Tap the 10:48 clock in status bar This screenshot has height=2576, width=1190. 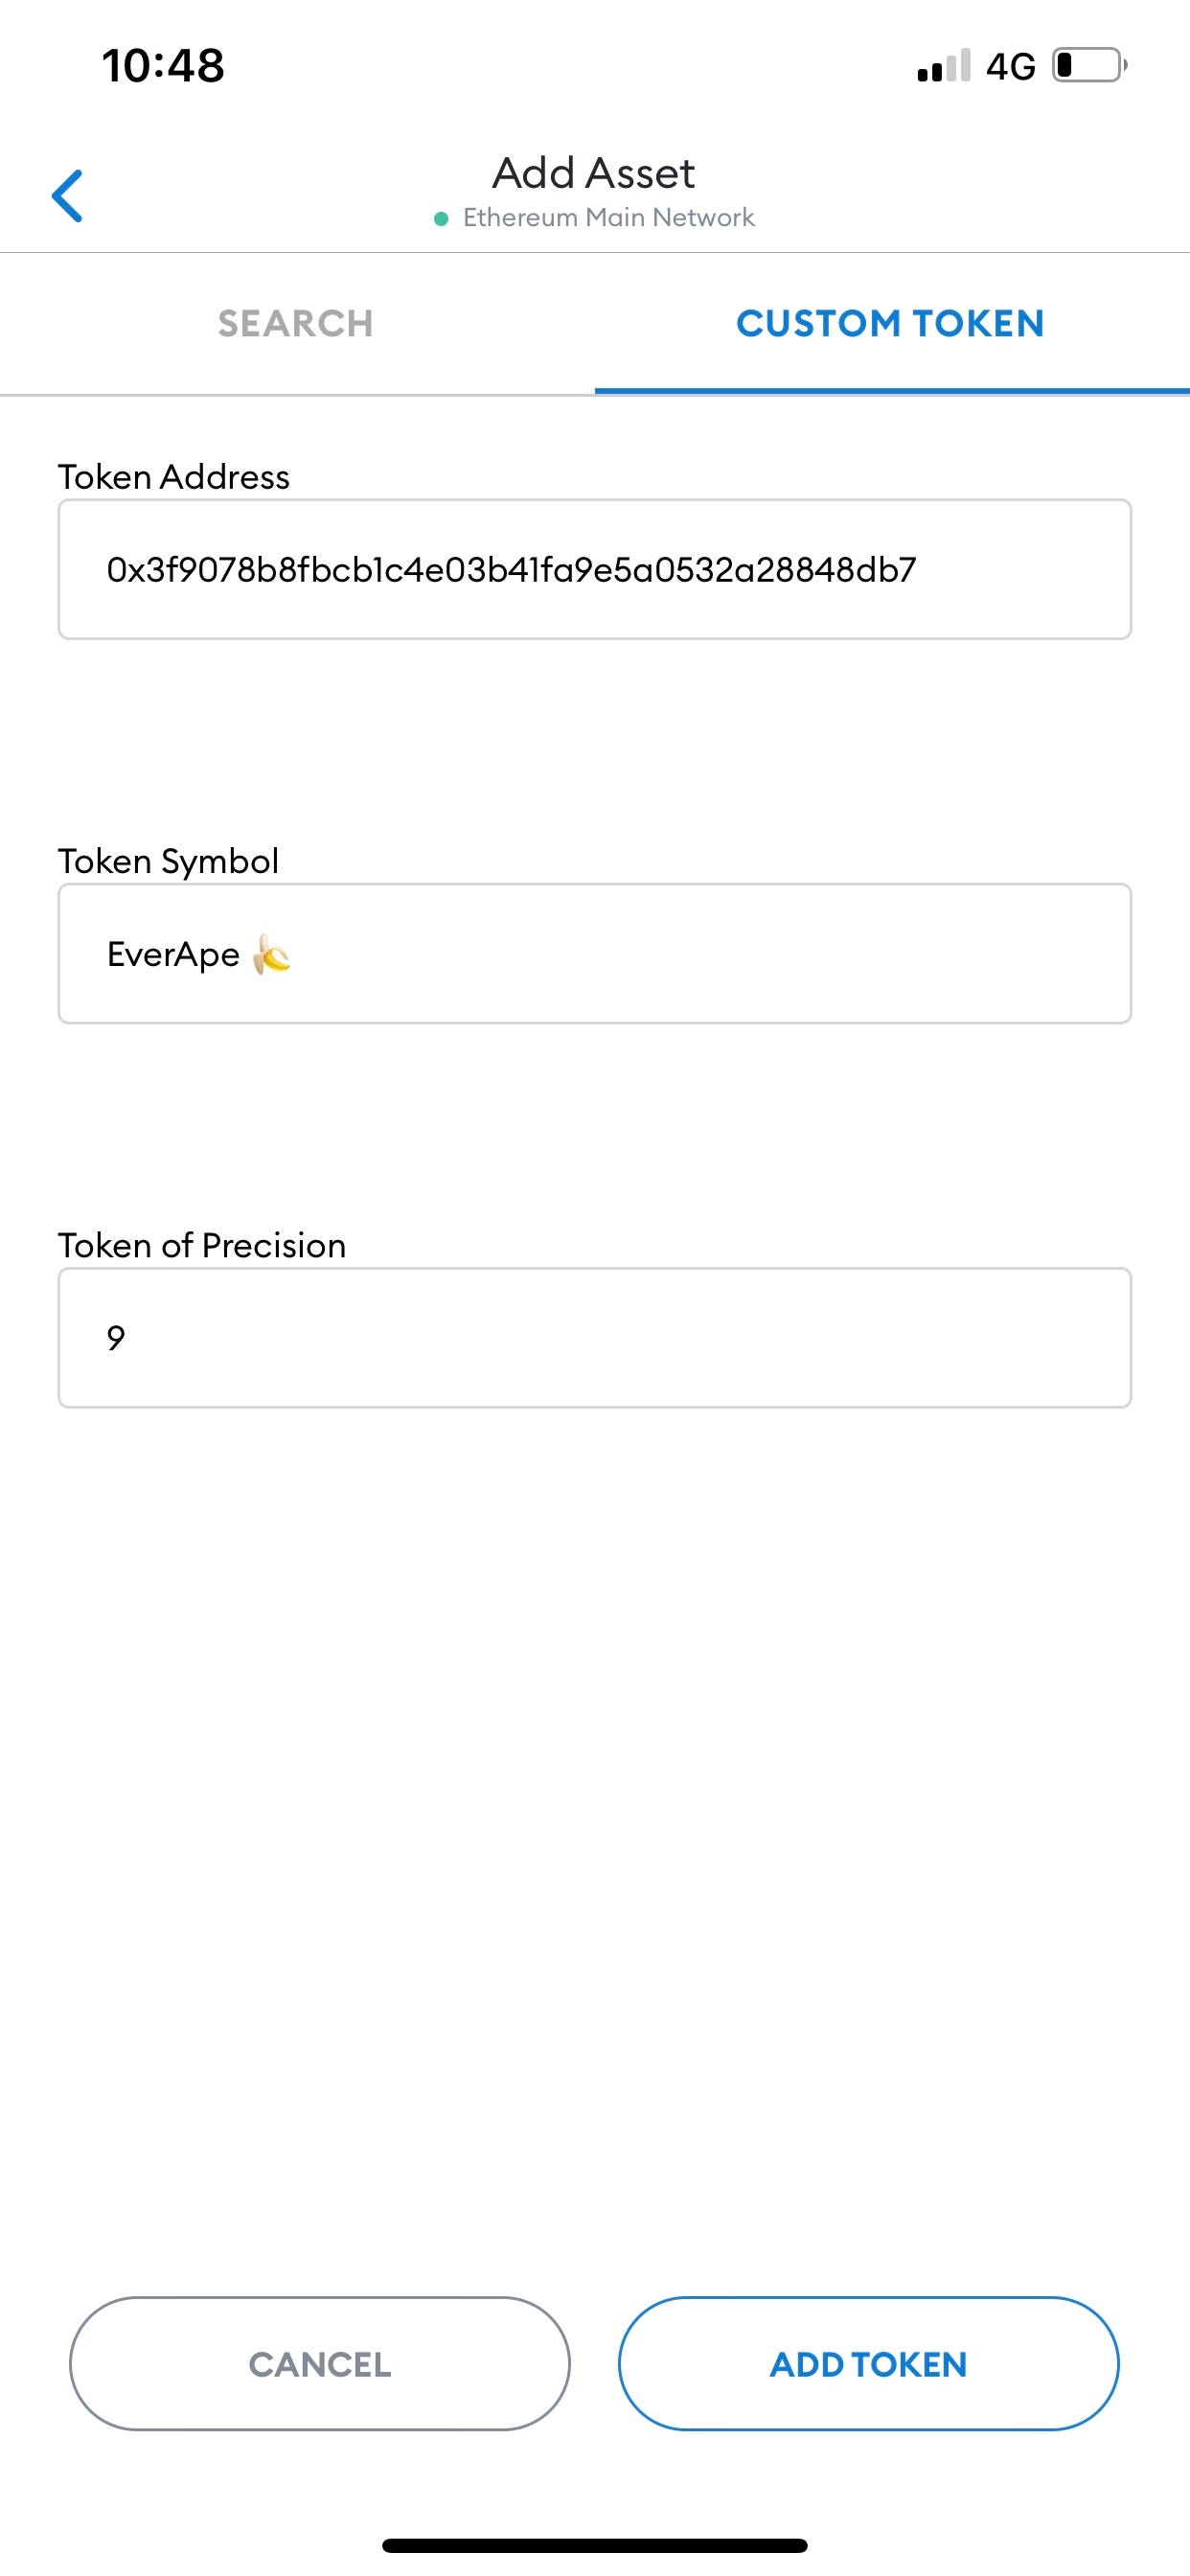tap(163, 66)
